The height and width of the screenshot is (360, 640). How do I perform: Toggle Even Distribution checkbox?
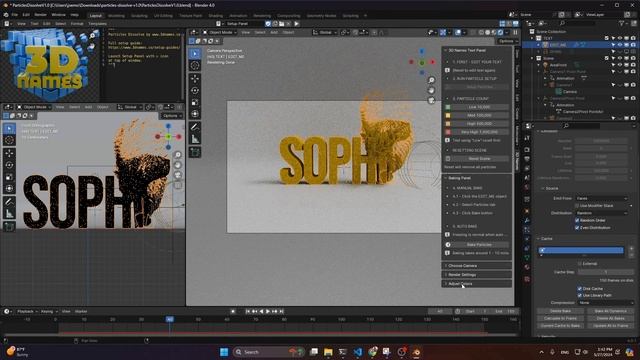click(577, 228)
